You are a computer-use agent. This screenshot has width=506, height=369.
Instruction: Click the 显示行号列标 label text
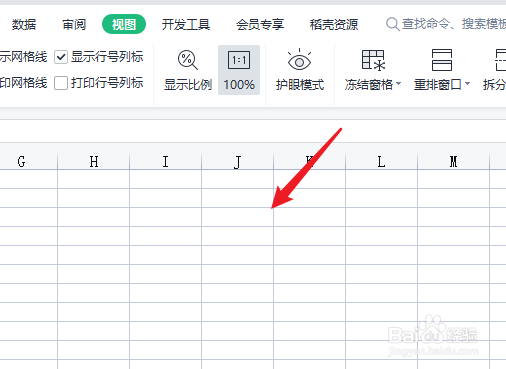click(x=107, y=57)
